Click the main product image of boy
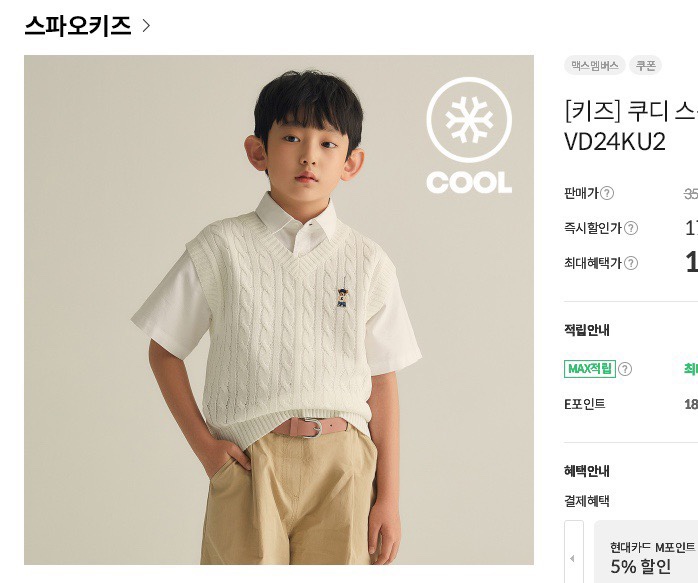This screenshot has height=583, width=698. coord(279,310)
